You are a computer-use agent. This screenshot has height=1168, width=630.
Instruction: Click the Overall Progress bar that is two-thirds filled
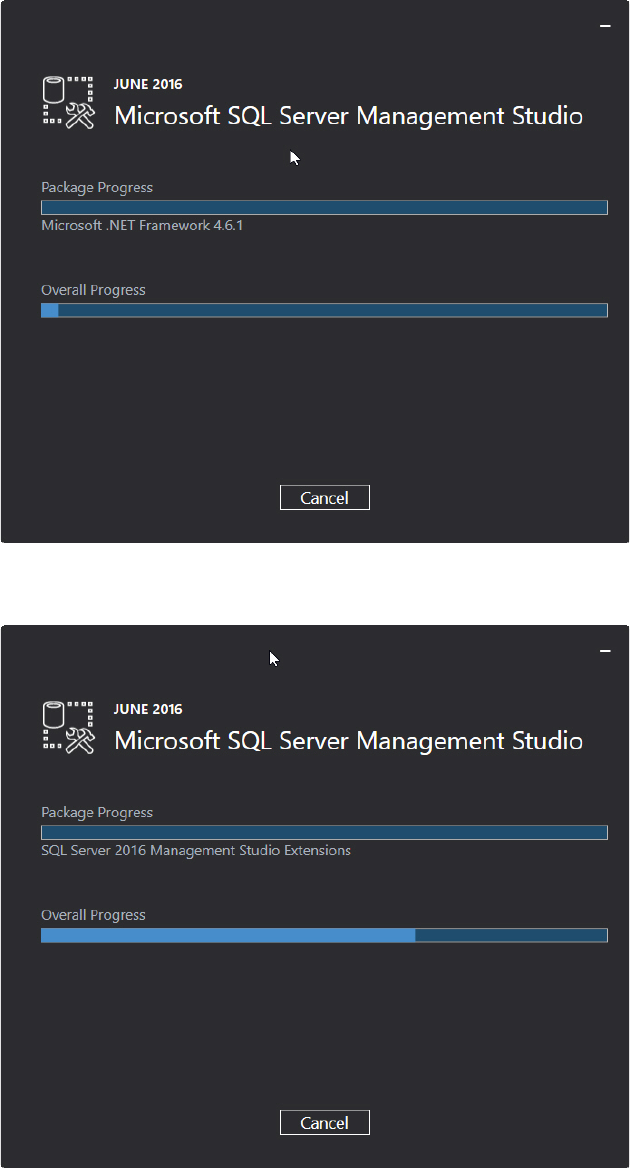(324, 935)
